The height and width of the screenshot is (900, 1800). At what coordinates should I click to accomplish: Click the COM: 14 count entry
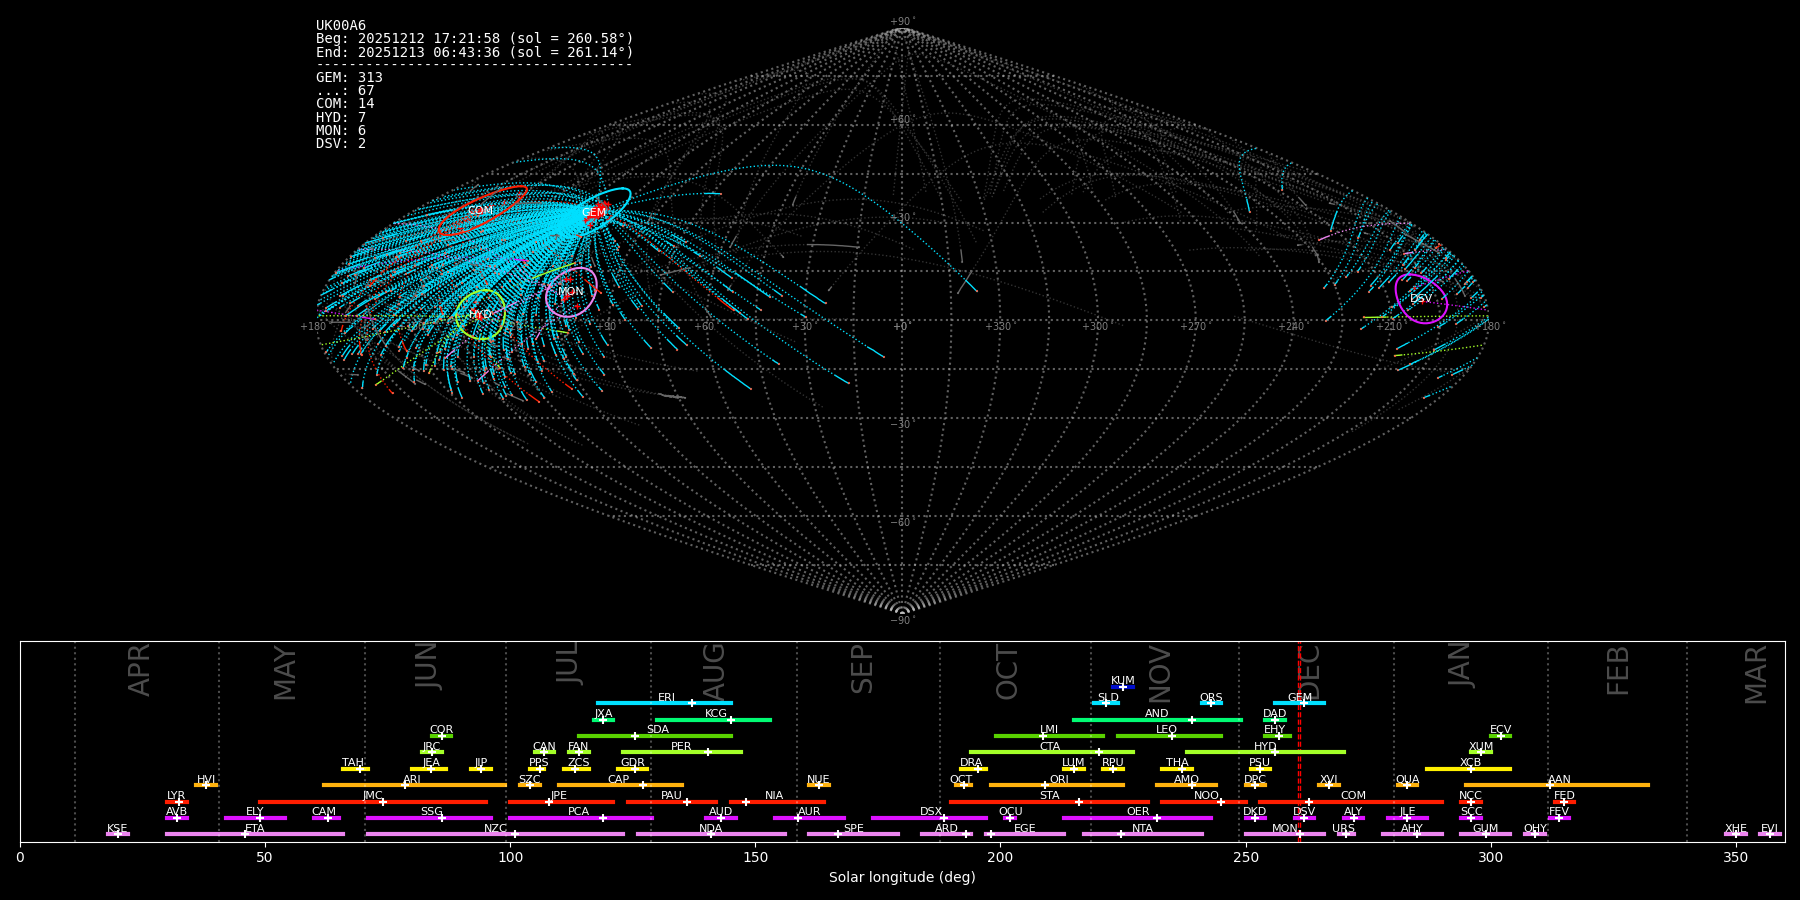345,104
